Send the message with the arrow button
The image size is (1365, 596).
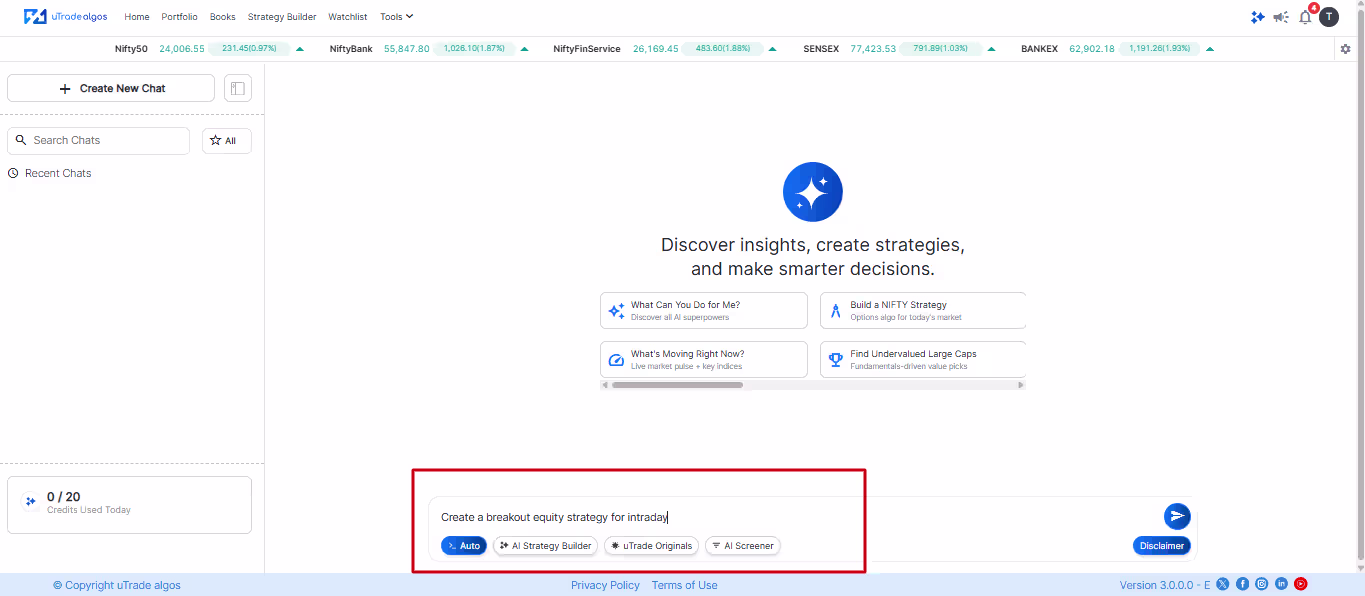pos(1177,516)
